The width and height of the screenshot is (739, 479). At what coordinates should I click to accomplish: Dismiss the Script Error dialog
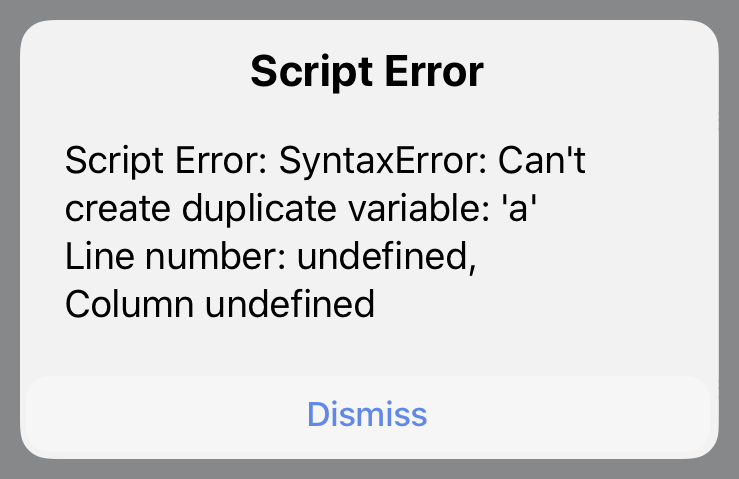click(x=368, y=414)
